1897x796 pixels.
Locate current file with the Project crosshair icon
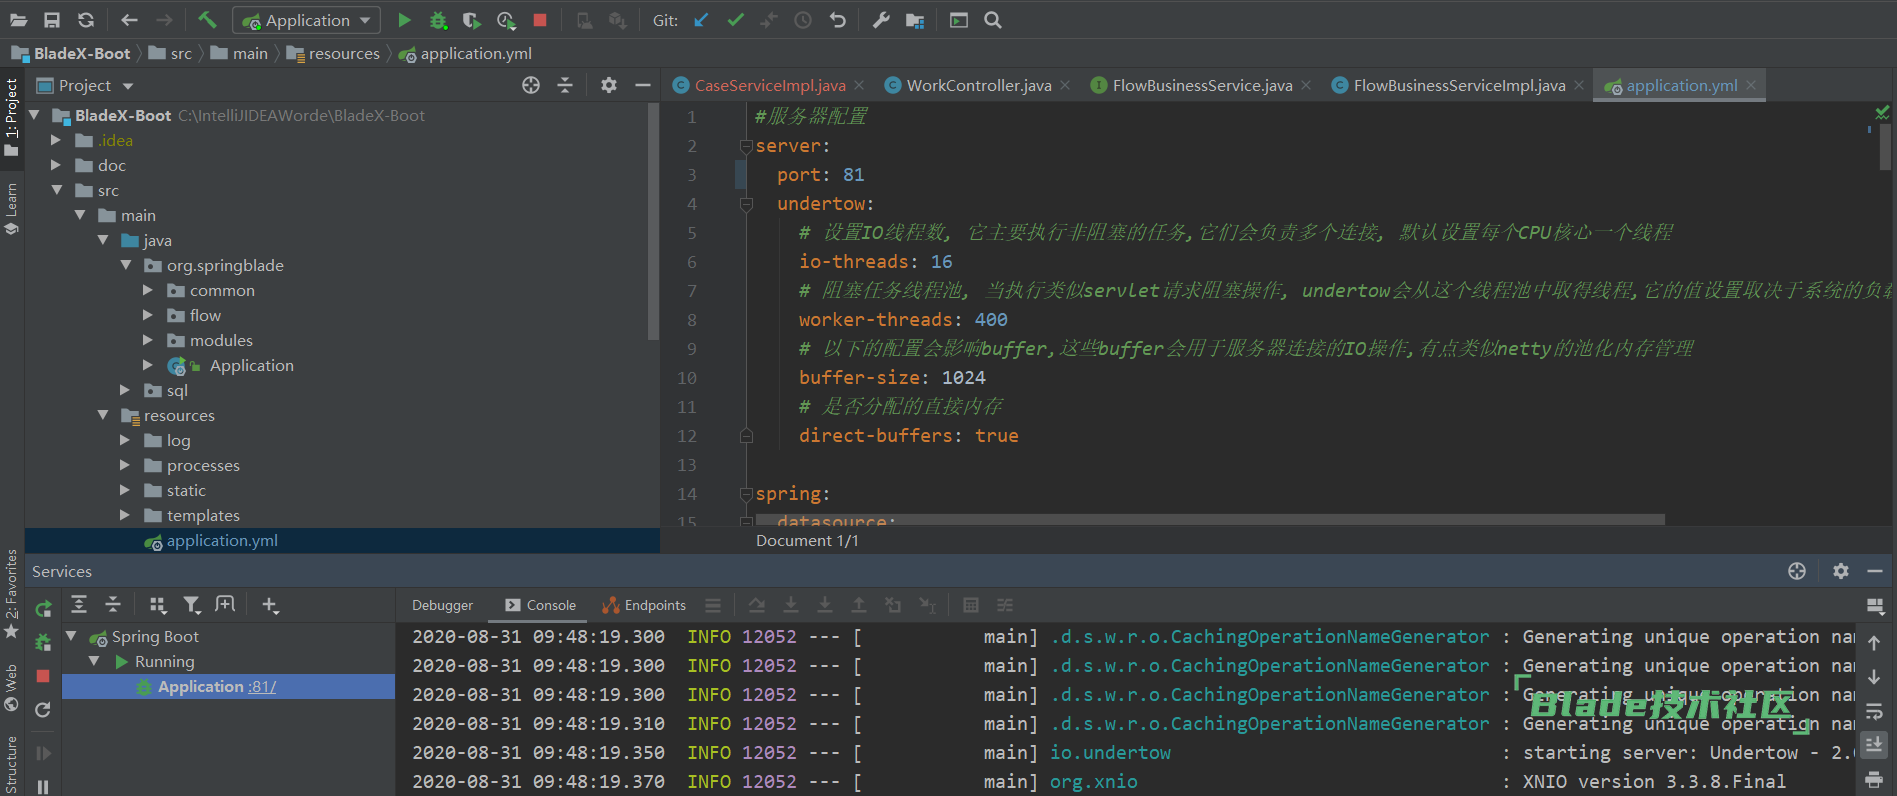[531, 86]
